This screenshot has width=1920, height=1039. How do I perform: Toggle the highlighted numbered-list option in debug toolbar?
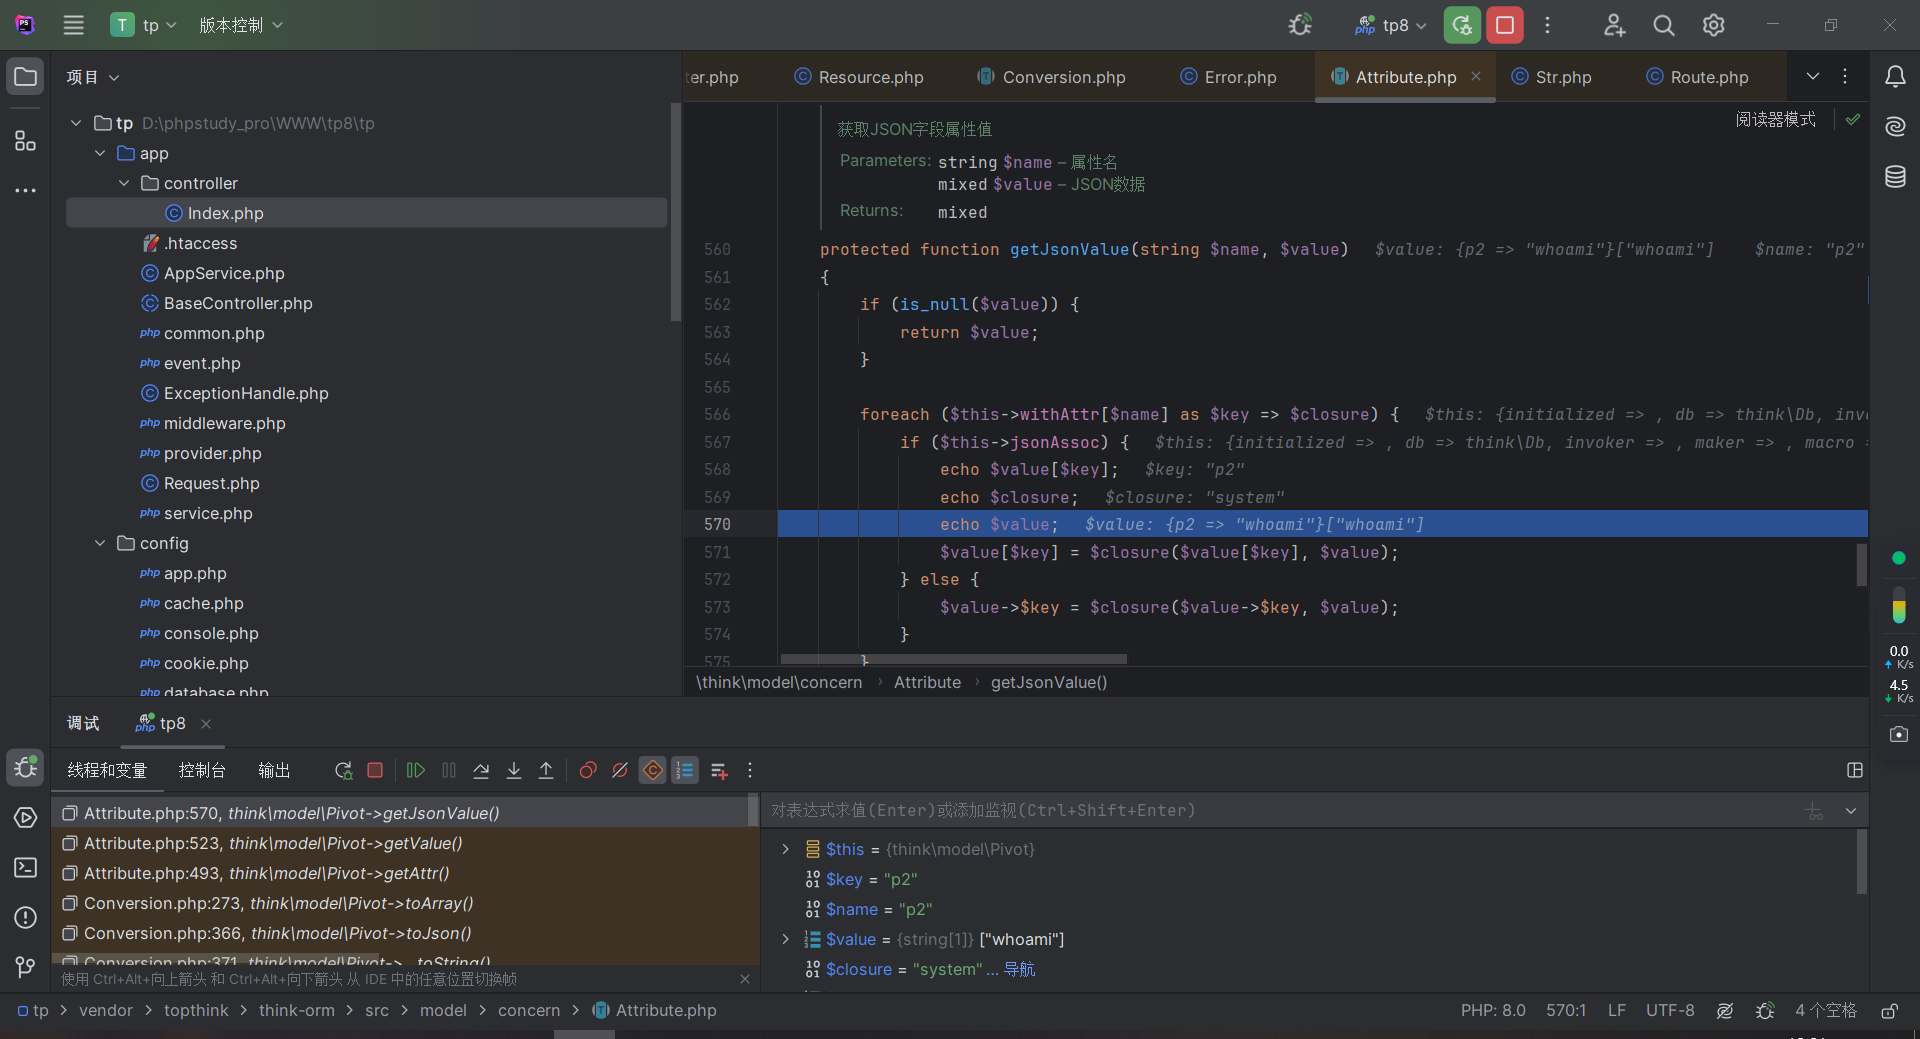[x=685, y=770]
